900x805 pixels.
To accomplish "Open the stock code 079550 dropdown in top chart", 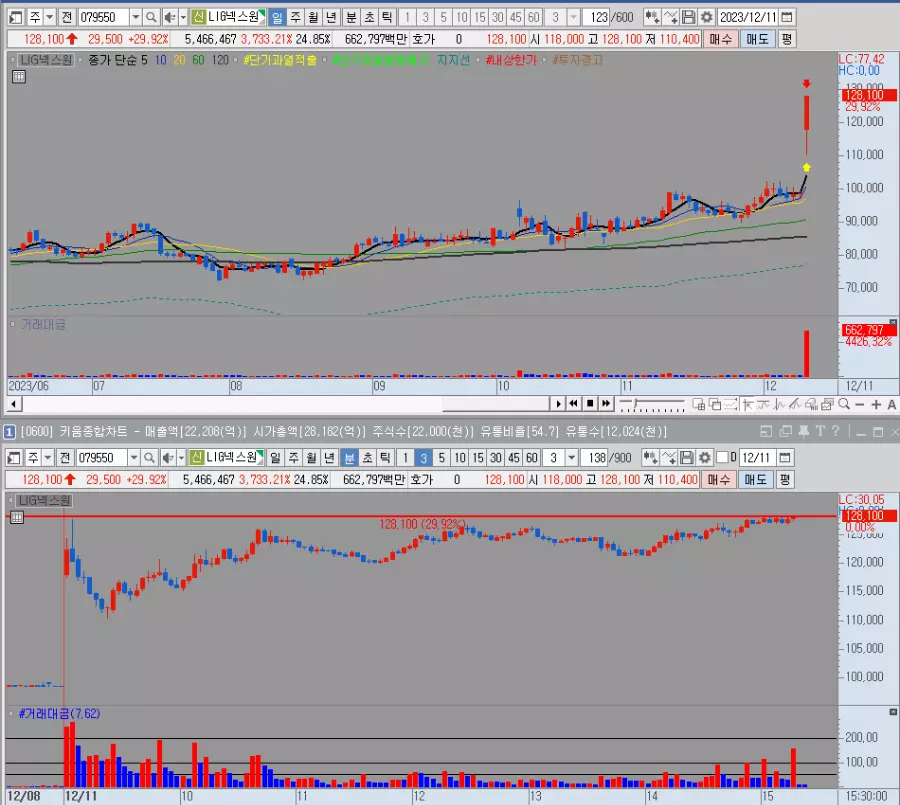I will (x=135, y=17).
